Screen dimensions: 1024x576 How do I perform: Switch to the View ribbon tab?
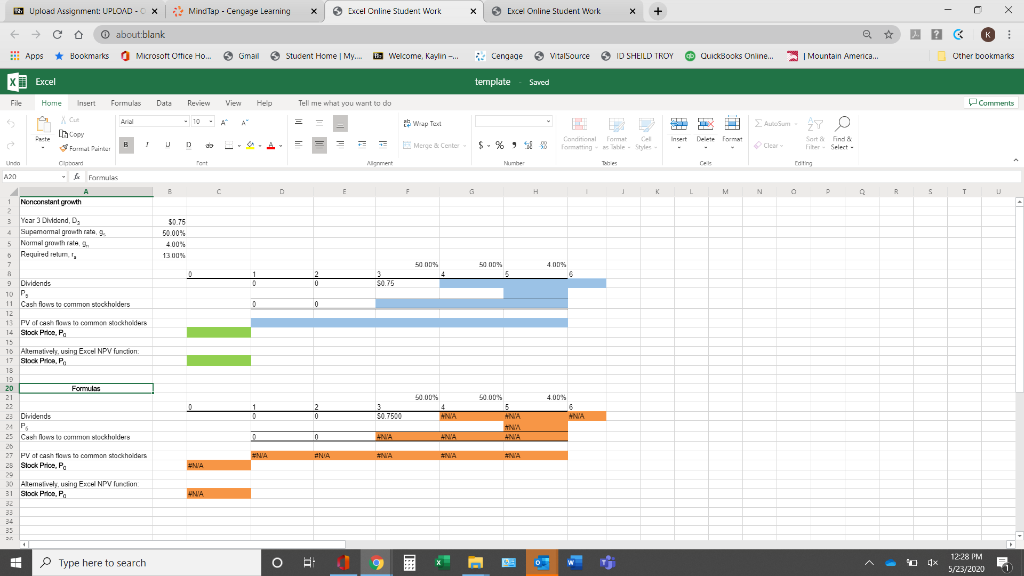click(x=233, y=103)
